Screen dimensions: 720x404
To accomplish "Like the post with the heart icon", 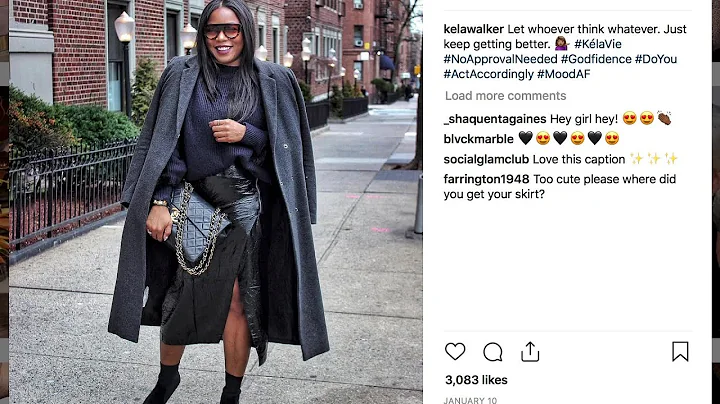I will coord(455,352).
